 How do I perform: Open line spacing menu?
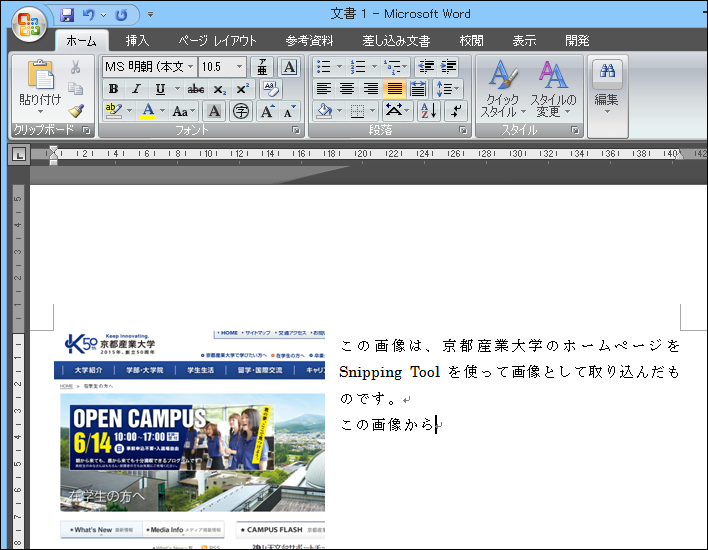pyautogui.click(x=447, y=89)
